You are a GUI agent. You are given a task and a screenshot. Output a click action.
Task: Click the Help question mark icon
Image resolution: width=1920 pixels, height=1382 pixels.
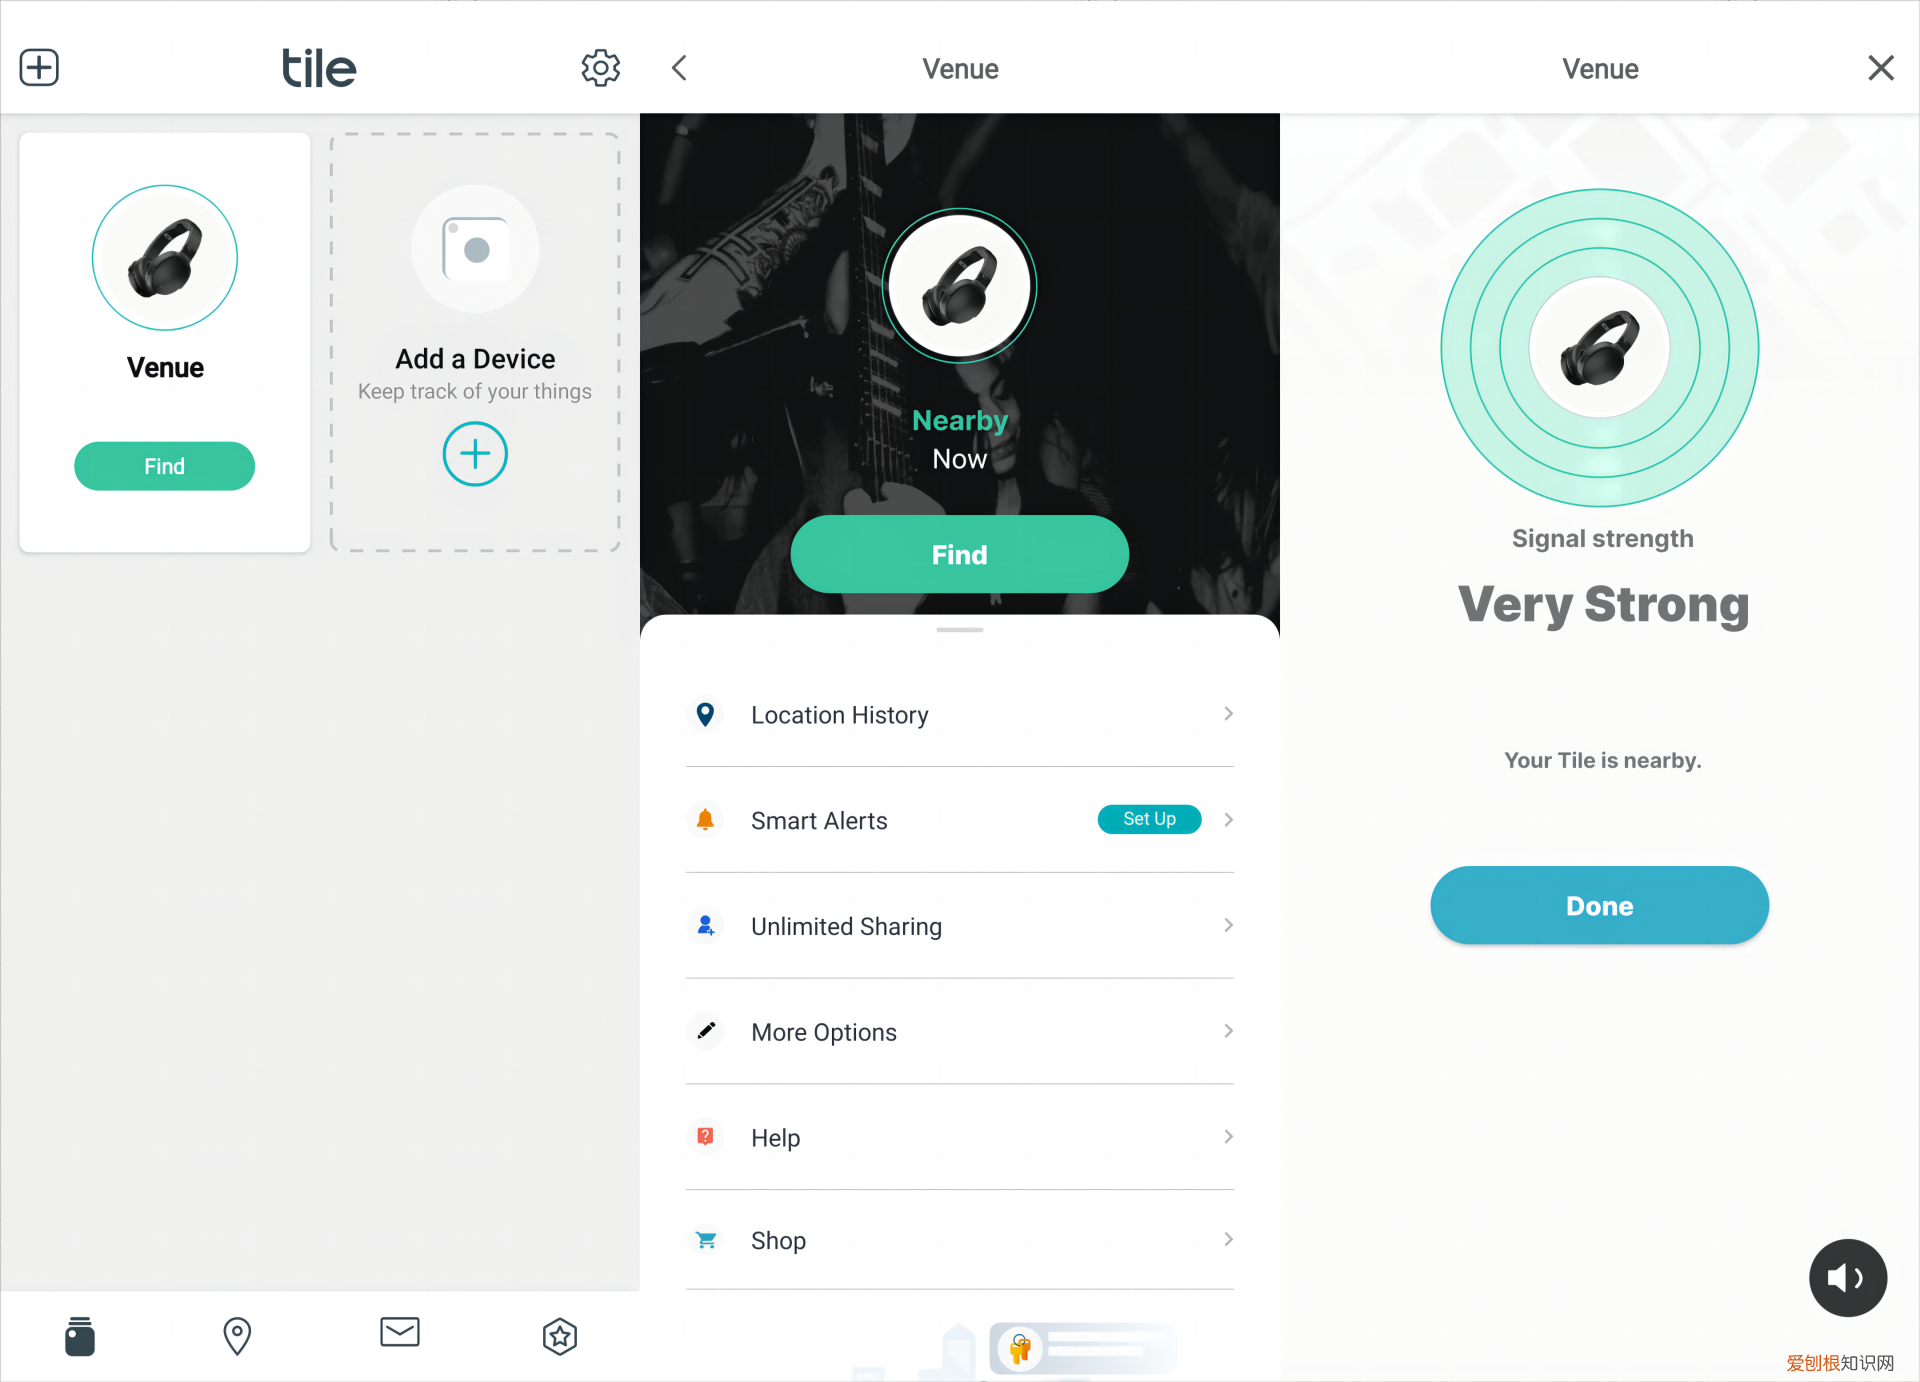point(704,1136)
